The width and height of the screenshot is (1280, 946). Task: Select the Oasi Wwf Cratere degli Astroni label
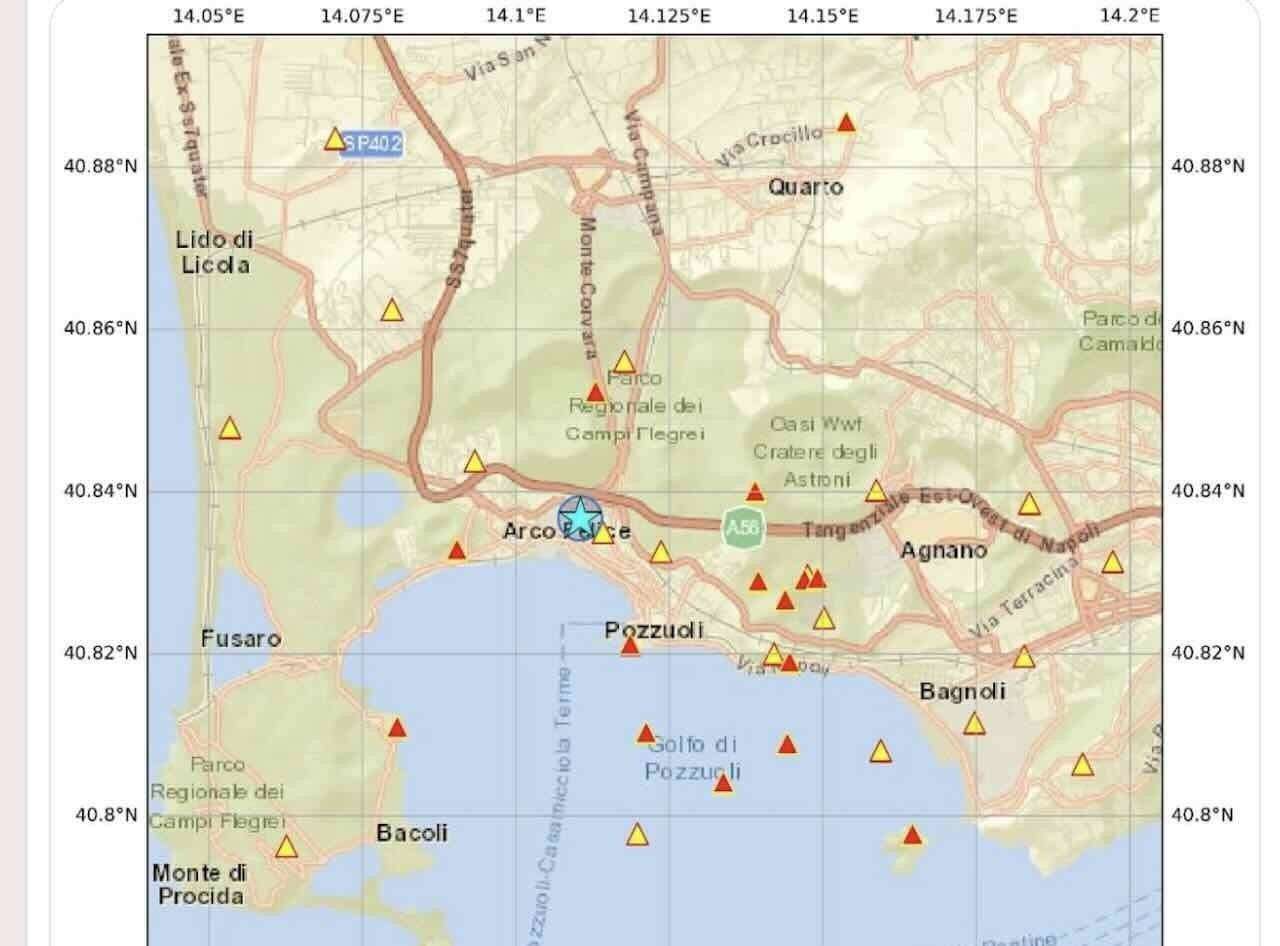click(x=817, y=452)
